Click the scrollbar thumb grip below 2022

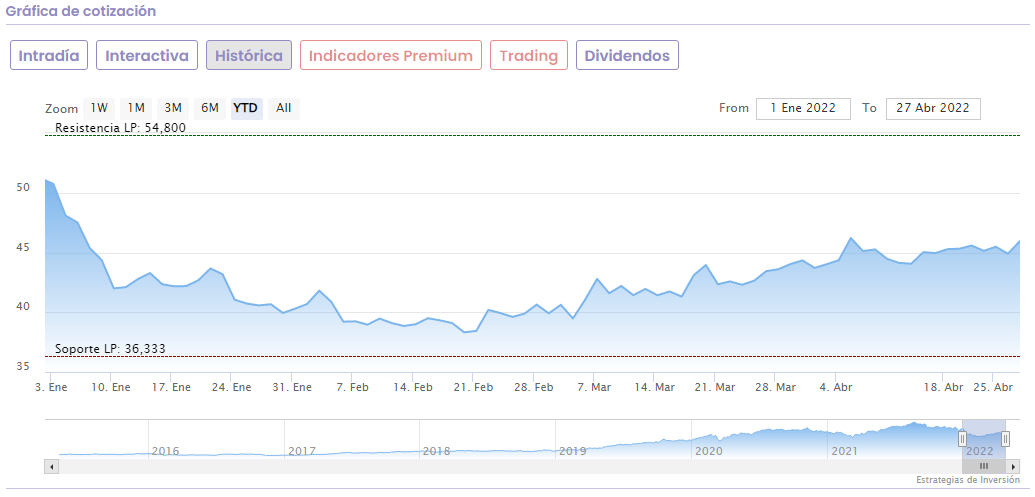984,466
